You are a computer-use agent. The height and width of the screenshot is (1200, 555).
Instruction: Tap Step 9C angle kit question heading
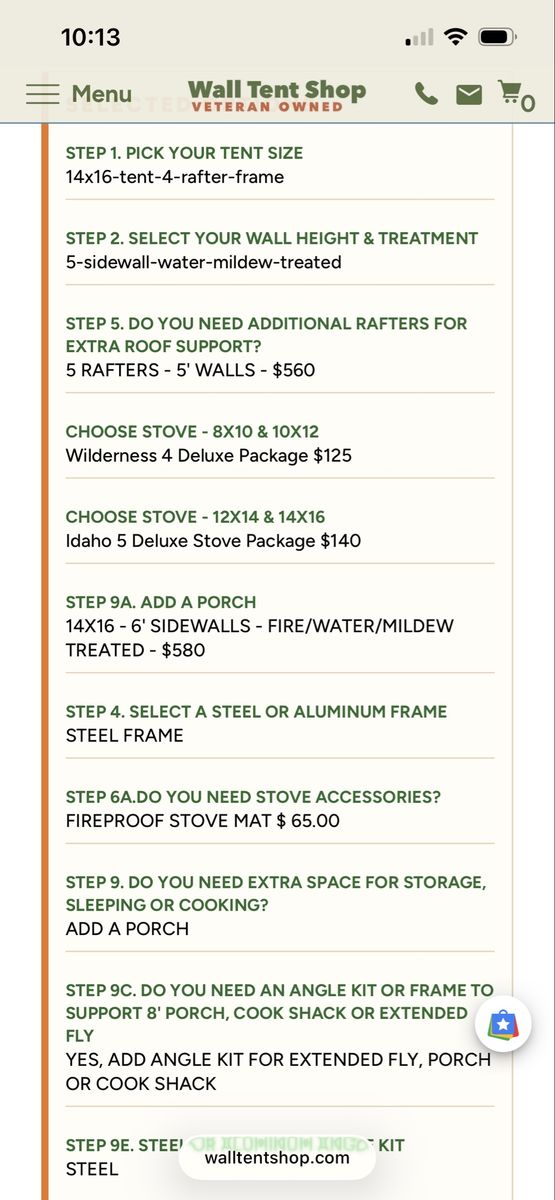[280, 1013]
